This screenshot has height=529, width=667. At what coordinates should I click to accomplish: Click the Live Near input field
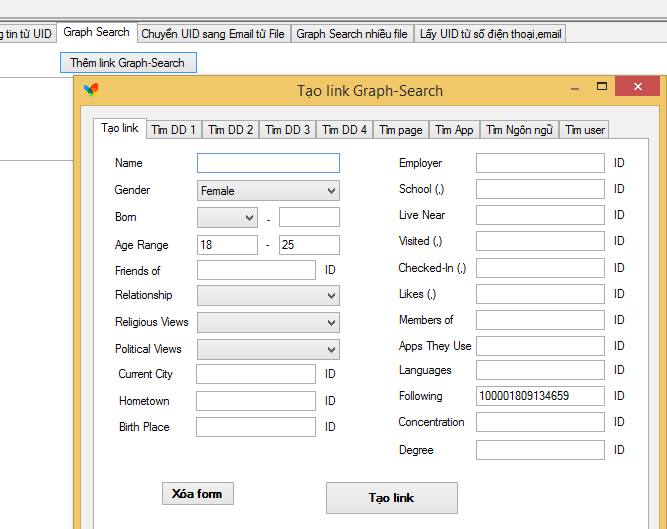tap(540, 215)
